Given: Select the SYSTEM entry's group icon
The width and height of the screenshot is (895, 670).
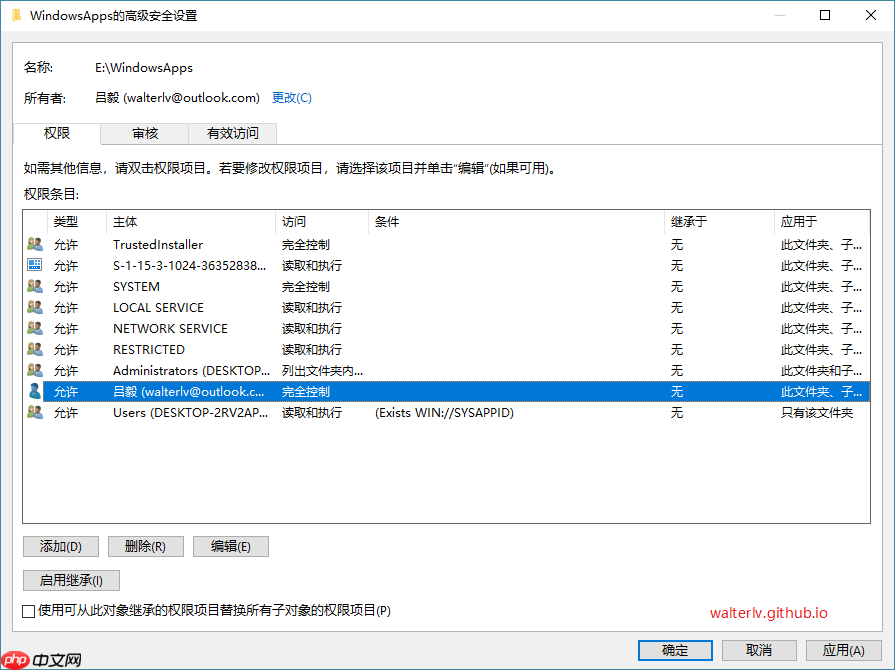Looking at the screenshot, I should [33, 286].
